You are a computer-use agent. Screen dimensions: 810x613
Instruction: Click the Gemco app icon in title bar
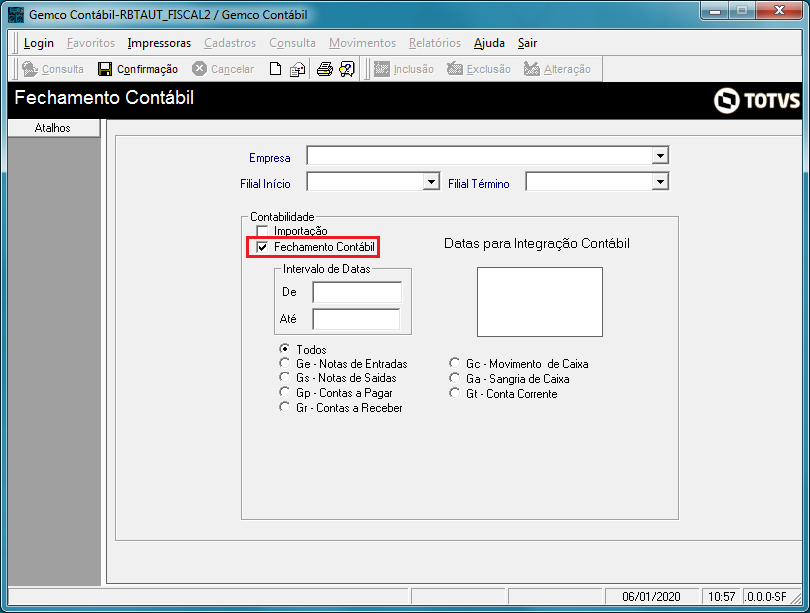(x=16, y=14)
